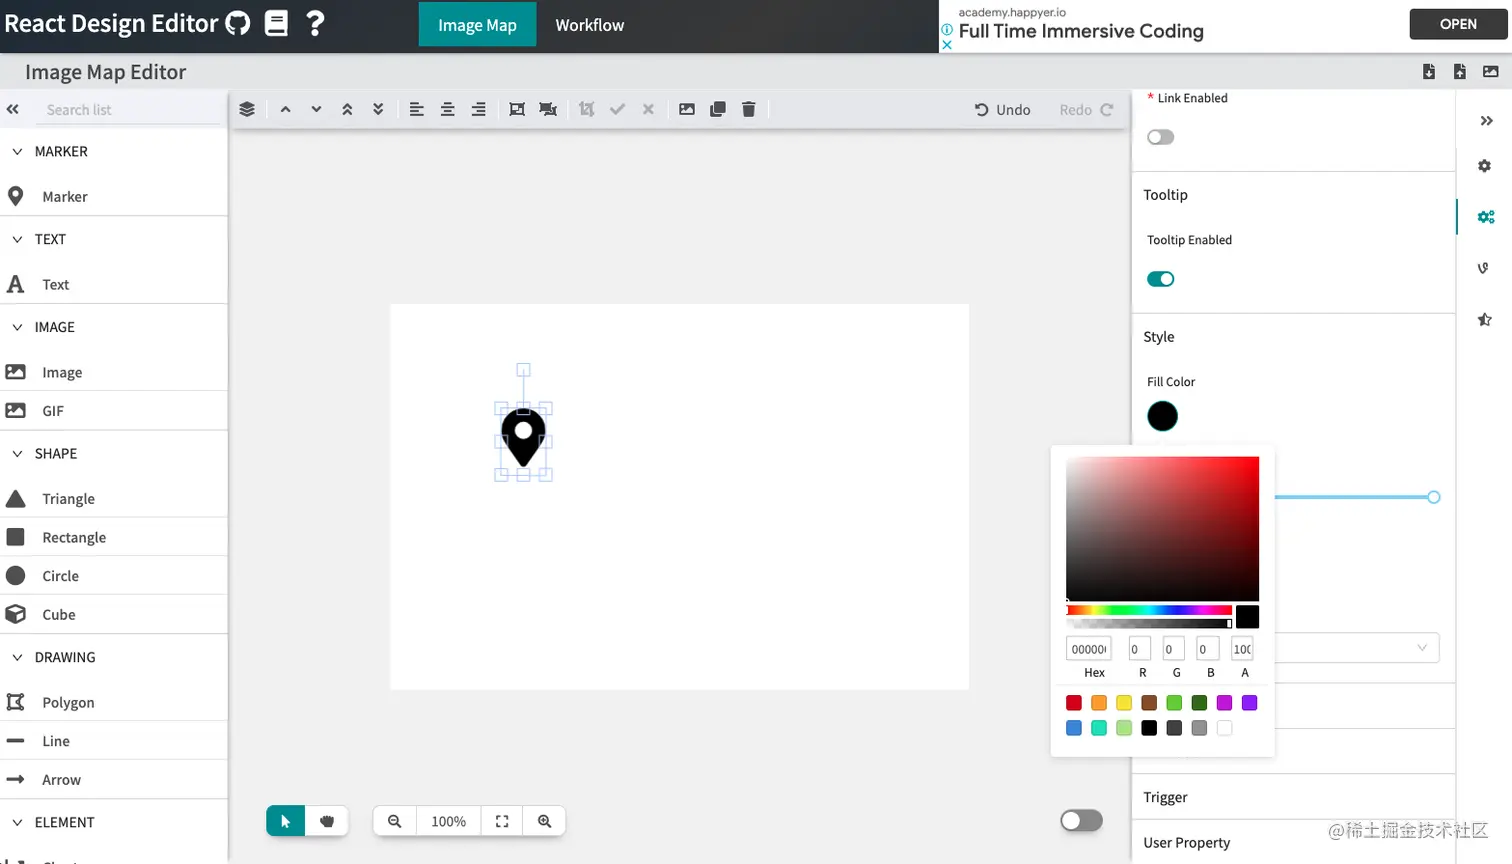
Task: Bring selected object to front
Action: (x=347, y=109)
